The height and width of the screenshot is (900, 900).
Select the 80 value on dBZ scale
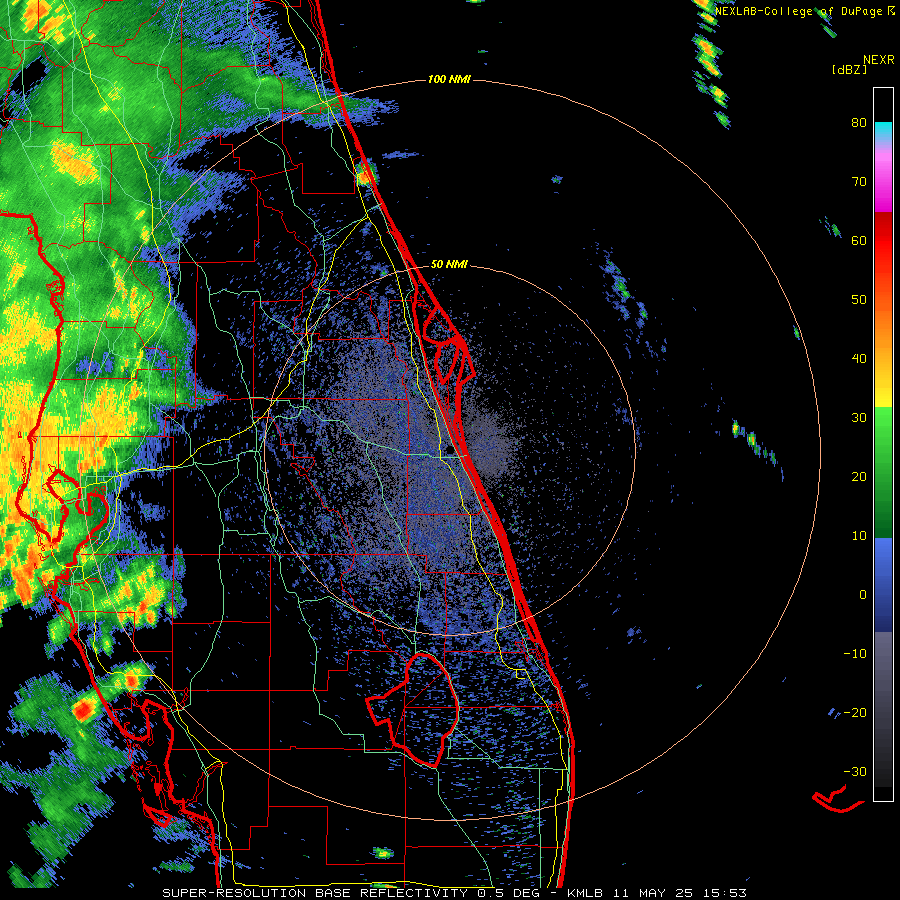click(x=859, y=122)
